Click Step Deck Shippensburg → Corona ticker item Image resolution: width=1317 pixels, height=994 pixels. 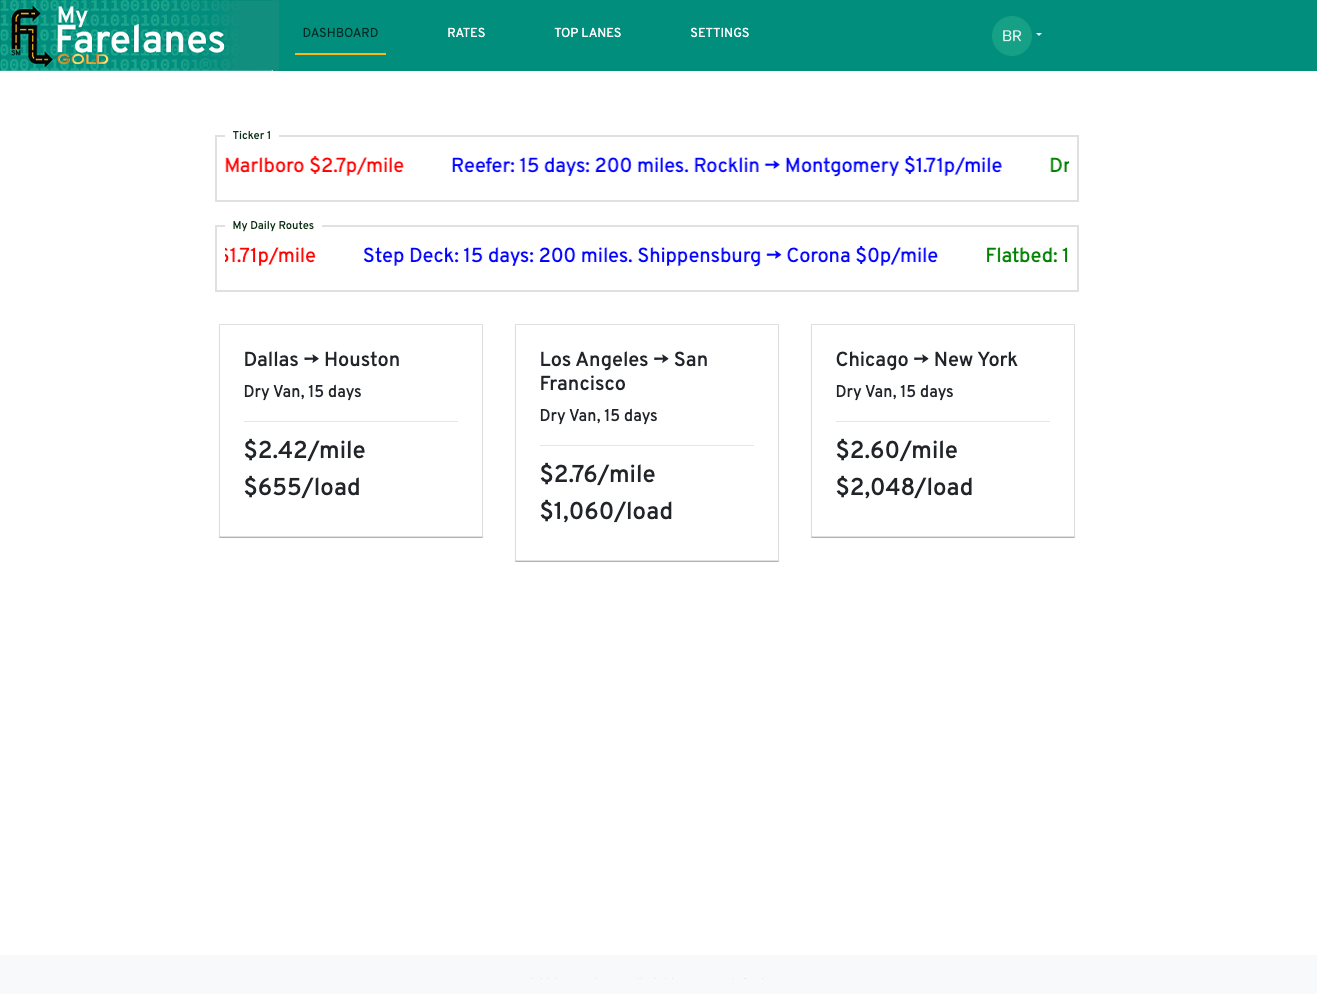650,256
